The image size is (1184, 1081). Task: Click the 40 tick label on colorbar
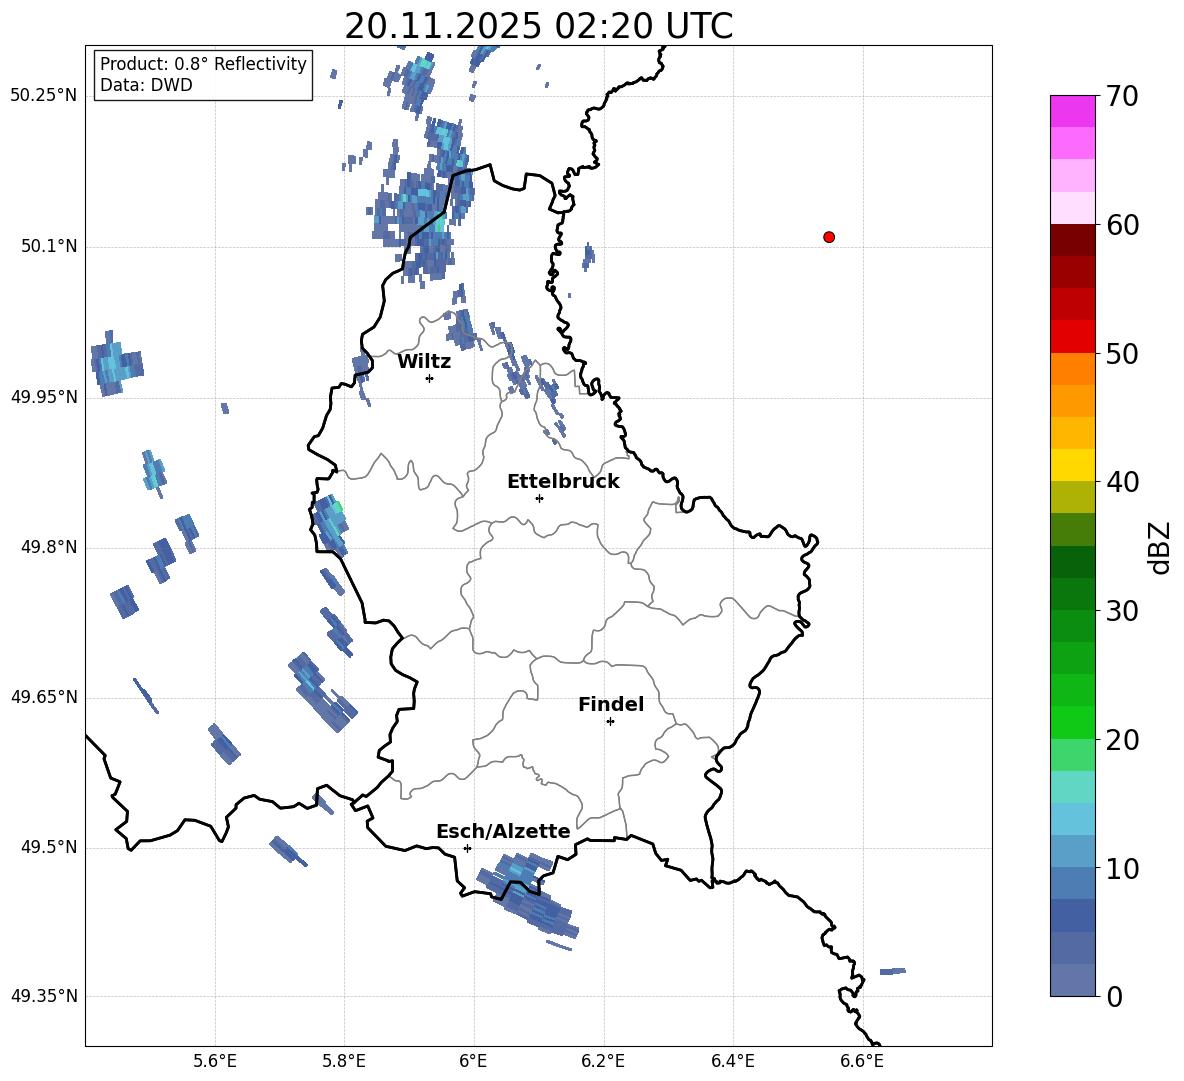coord(1122,482)
